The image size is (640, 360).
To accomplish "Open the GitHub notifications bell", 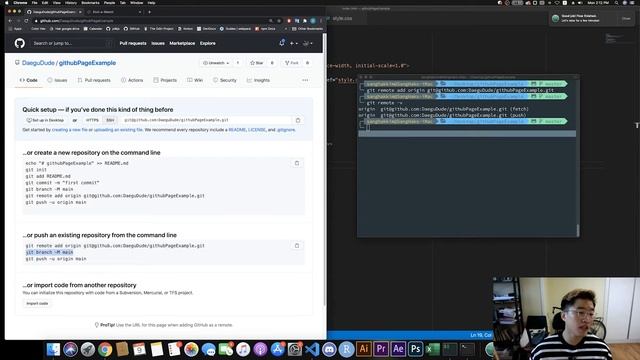I will click(282, 43).
